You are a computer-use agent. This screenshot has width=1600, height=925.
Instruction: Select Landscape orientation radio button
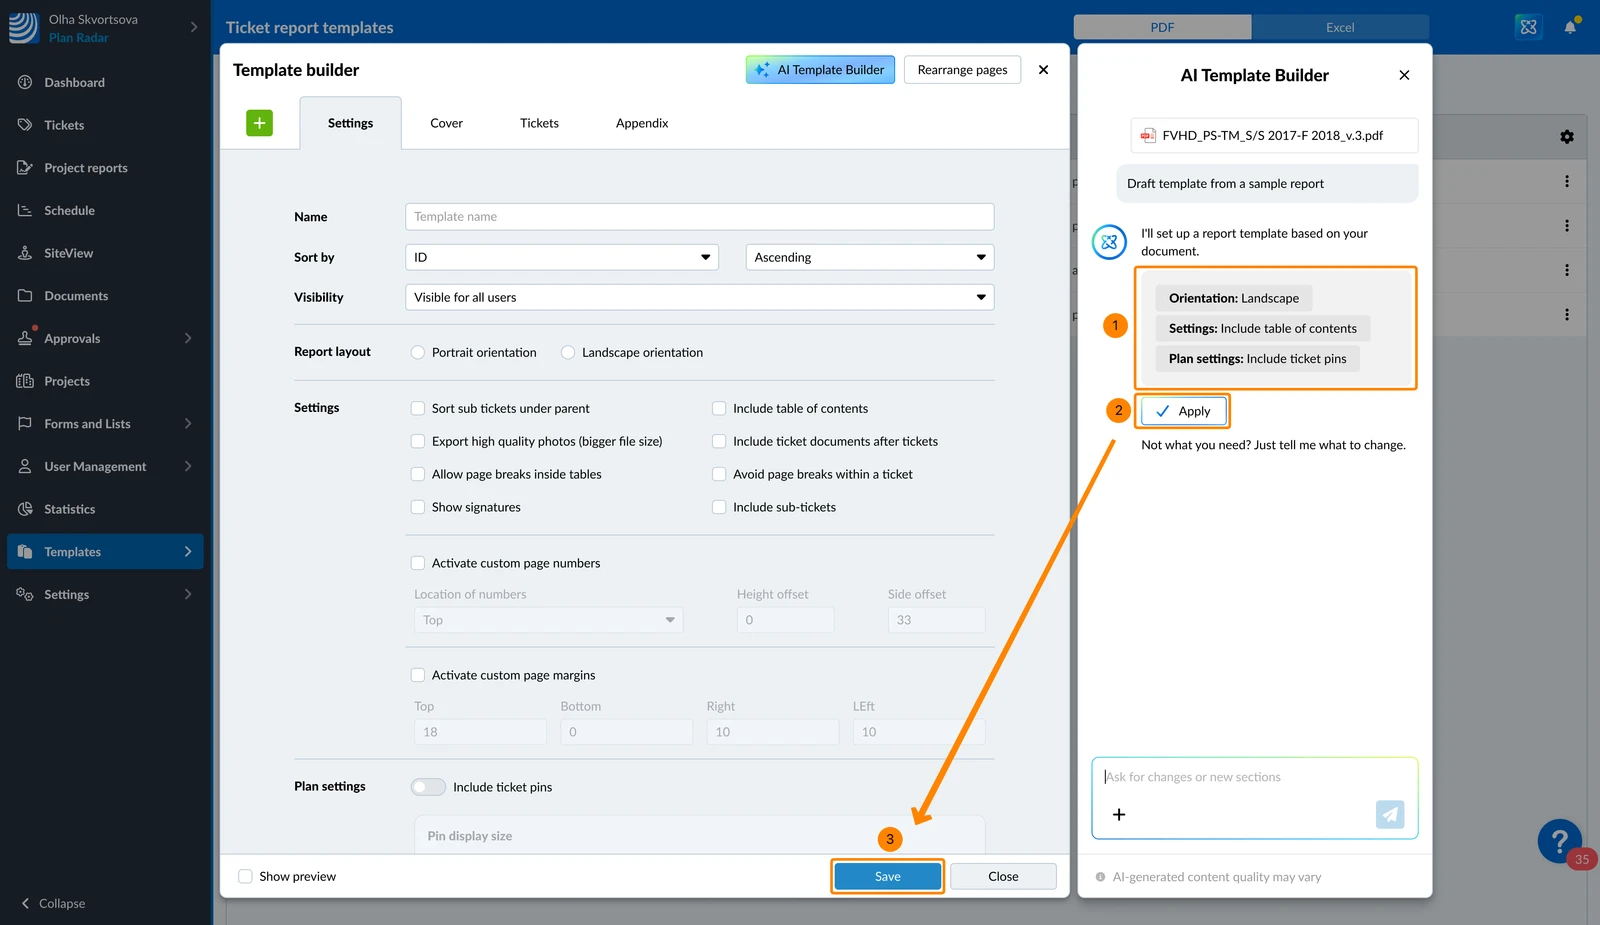pos(568,352)
